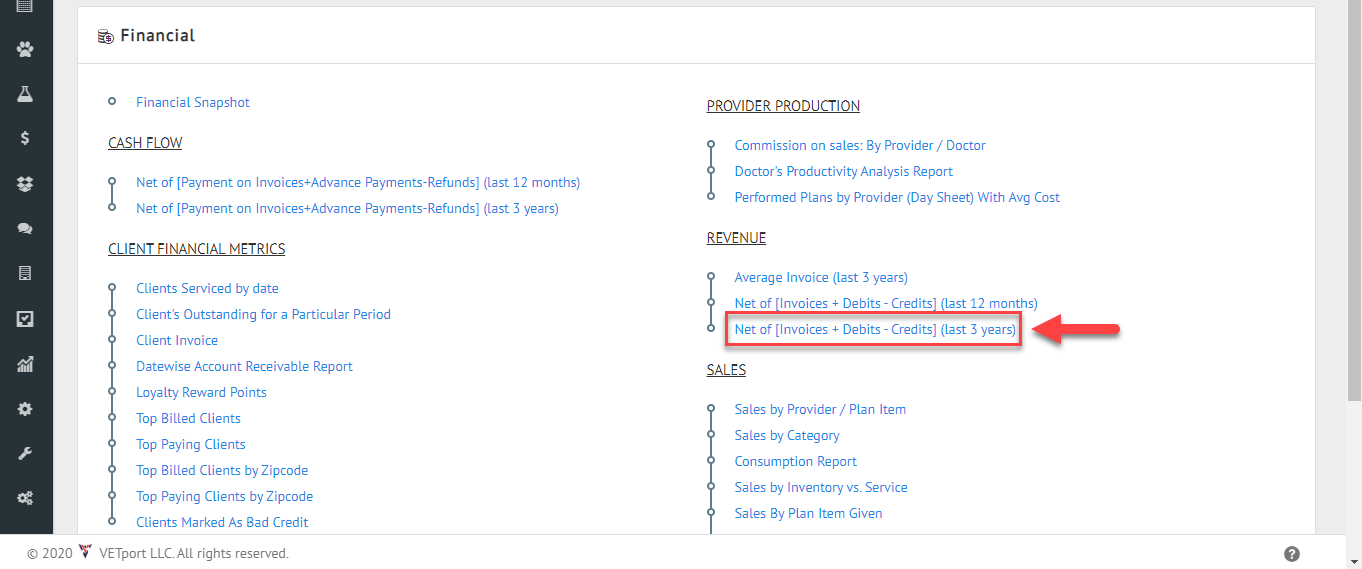
Task: Open the checkmark tasks icon in sidebar
Action: pyautogui.click(x=25, y=319)
